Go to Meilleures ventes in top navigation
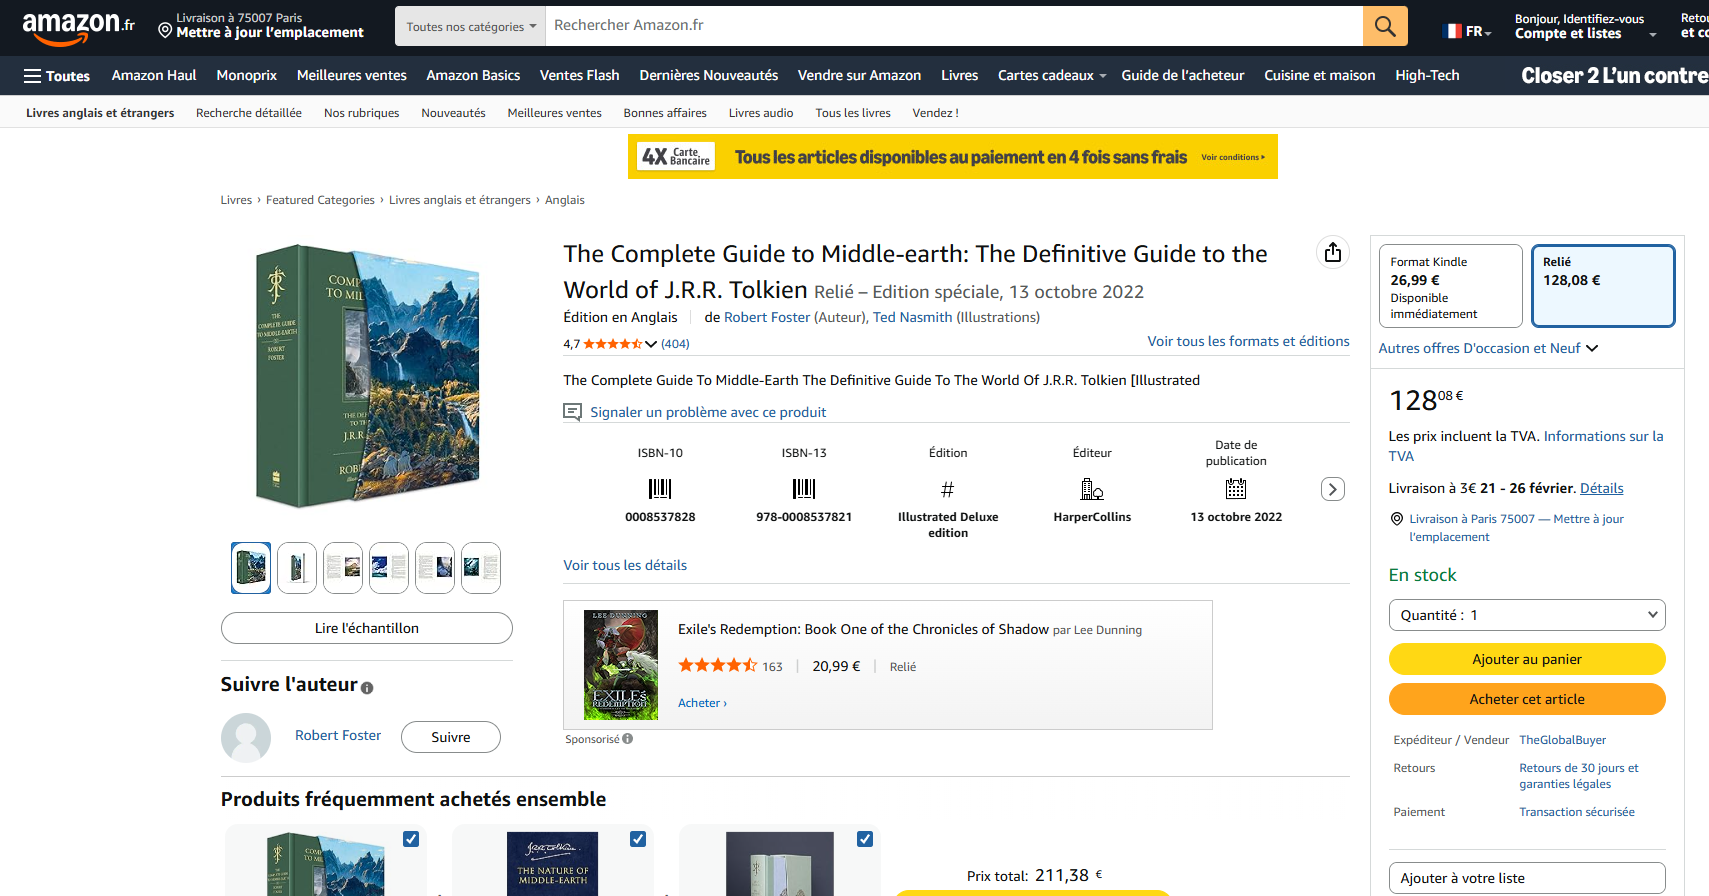1709x896 pixels. (x=352, y=75)
